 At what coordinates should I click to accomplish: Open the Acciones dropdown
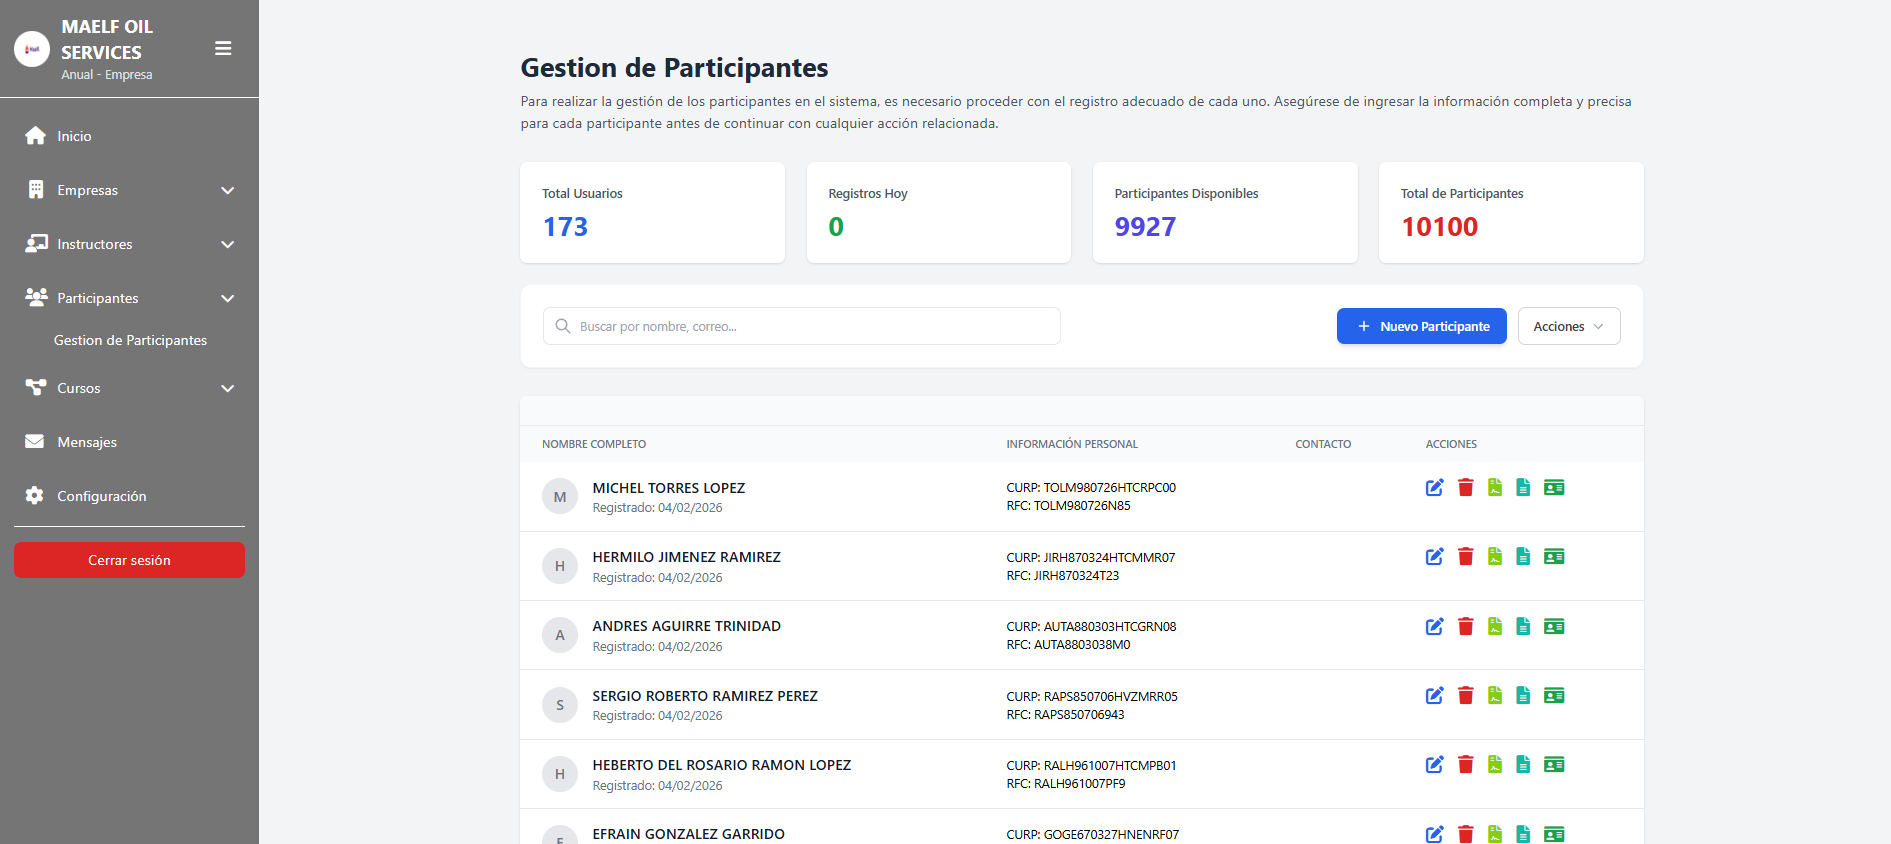1568,327
